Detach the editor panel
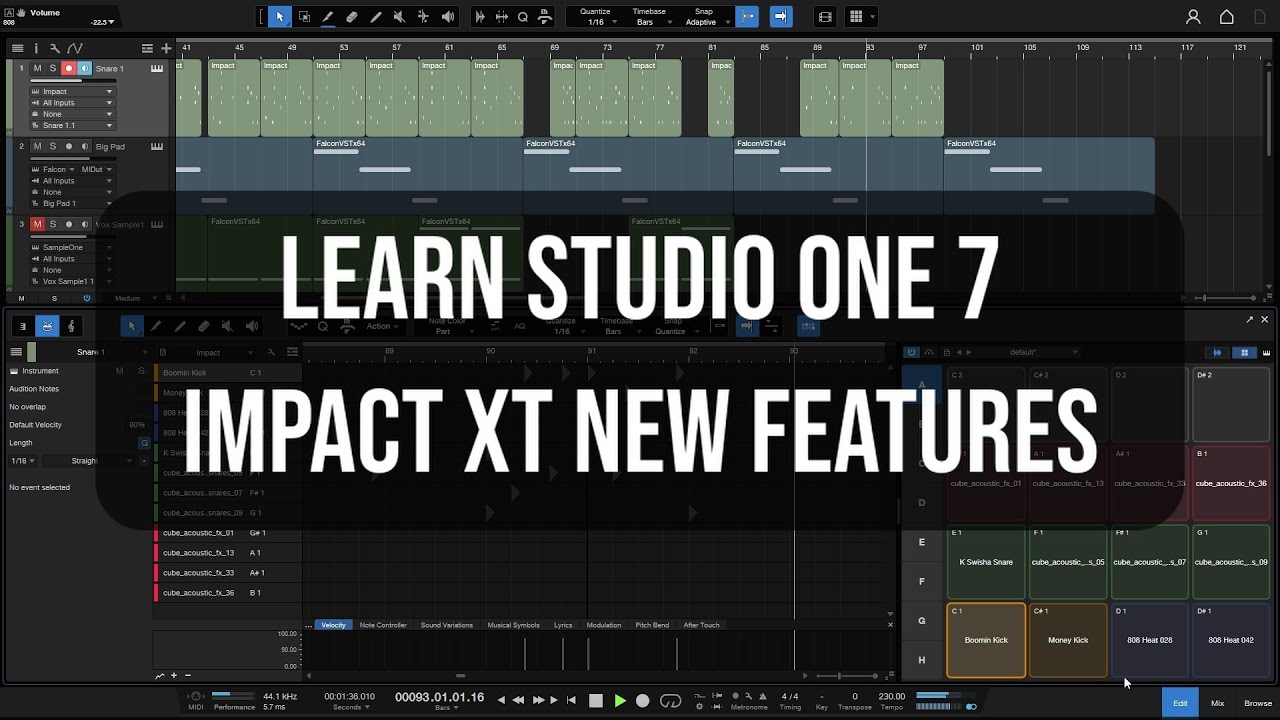Image resolution: width=1280 pixels, height=720 pixels. (x=1249, y=319)
